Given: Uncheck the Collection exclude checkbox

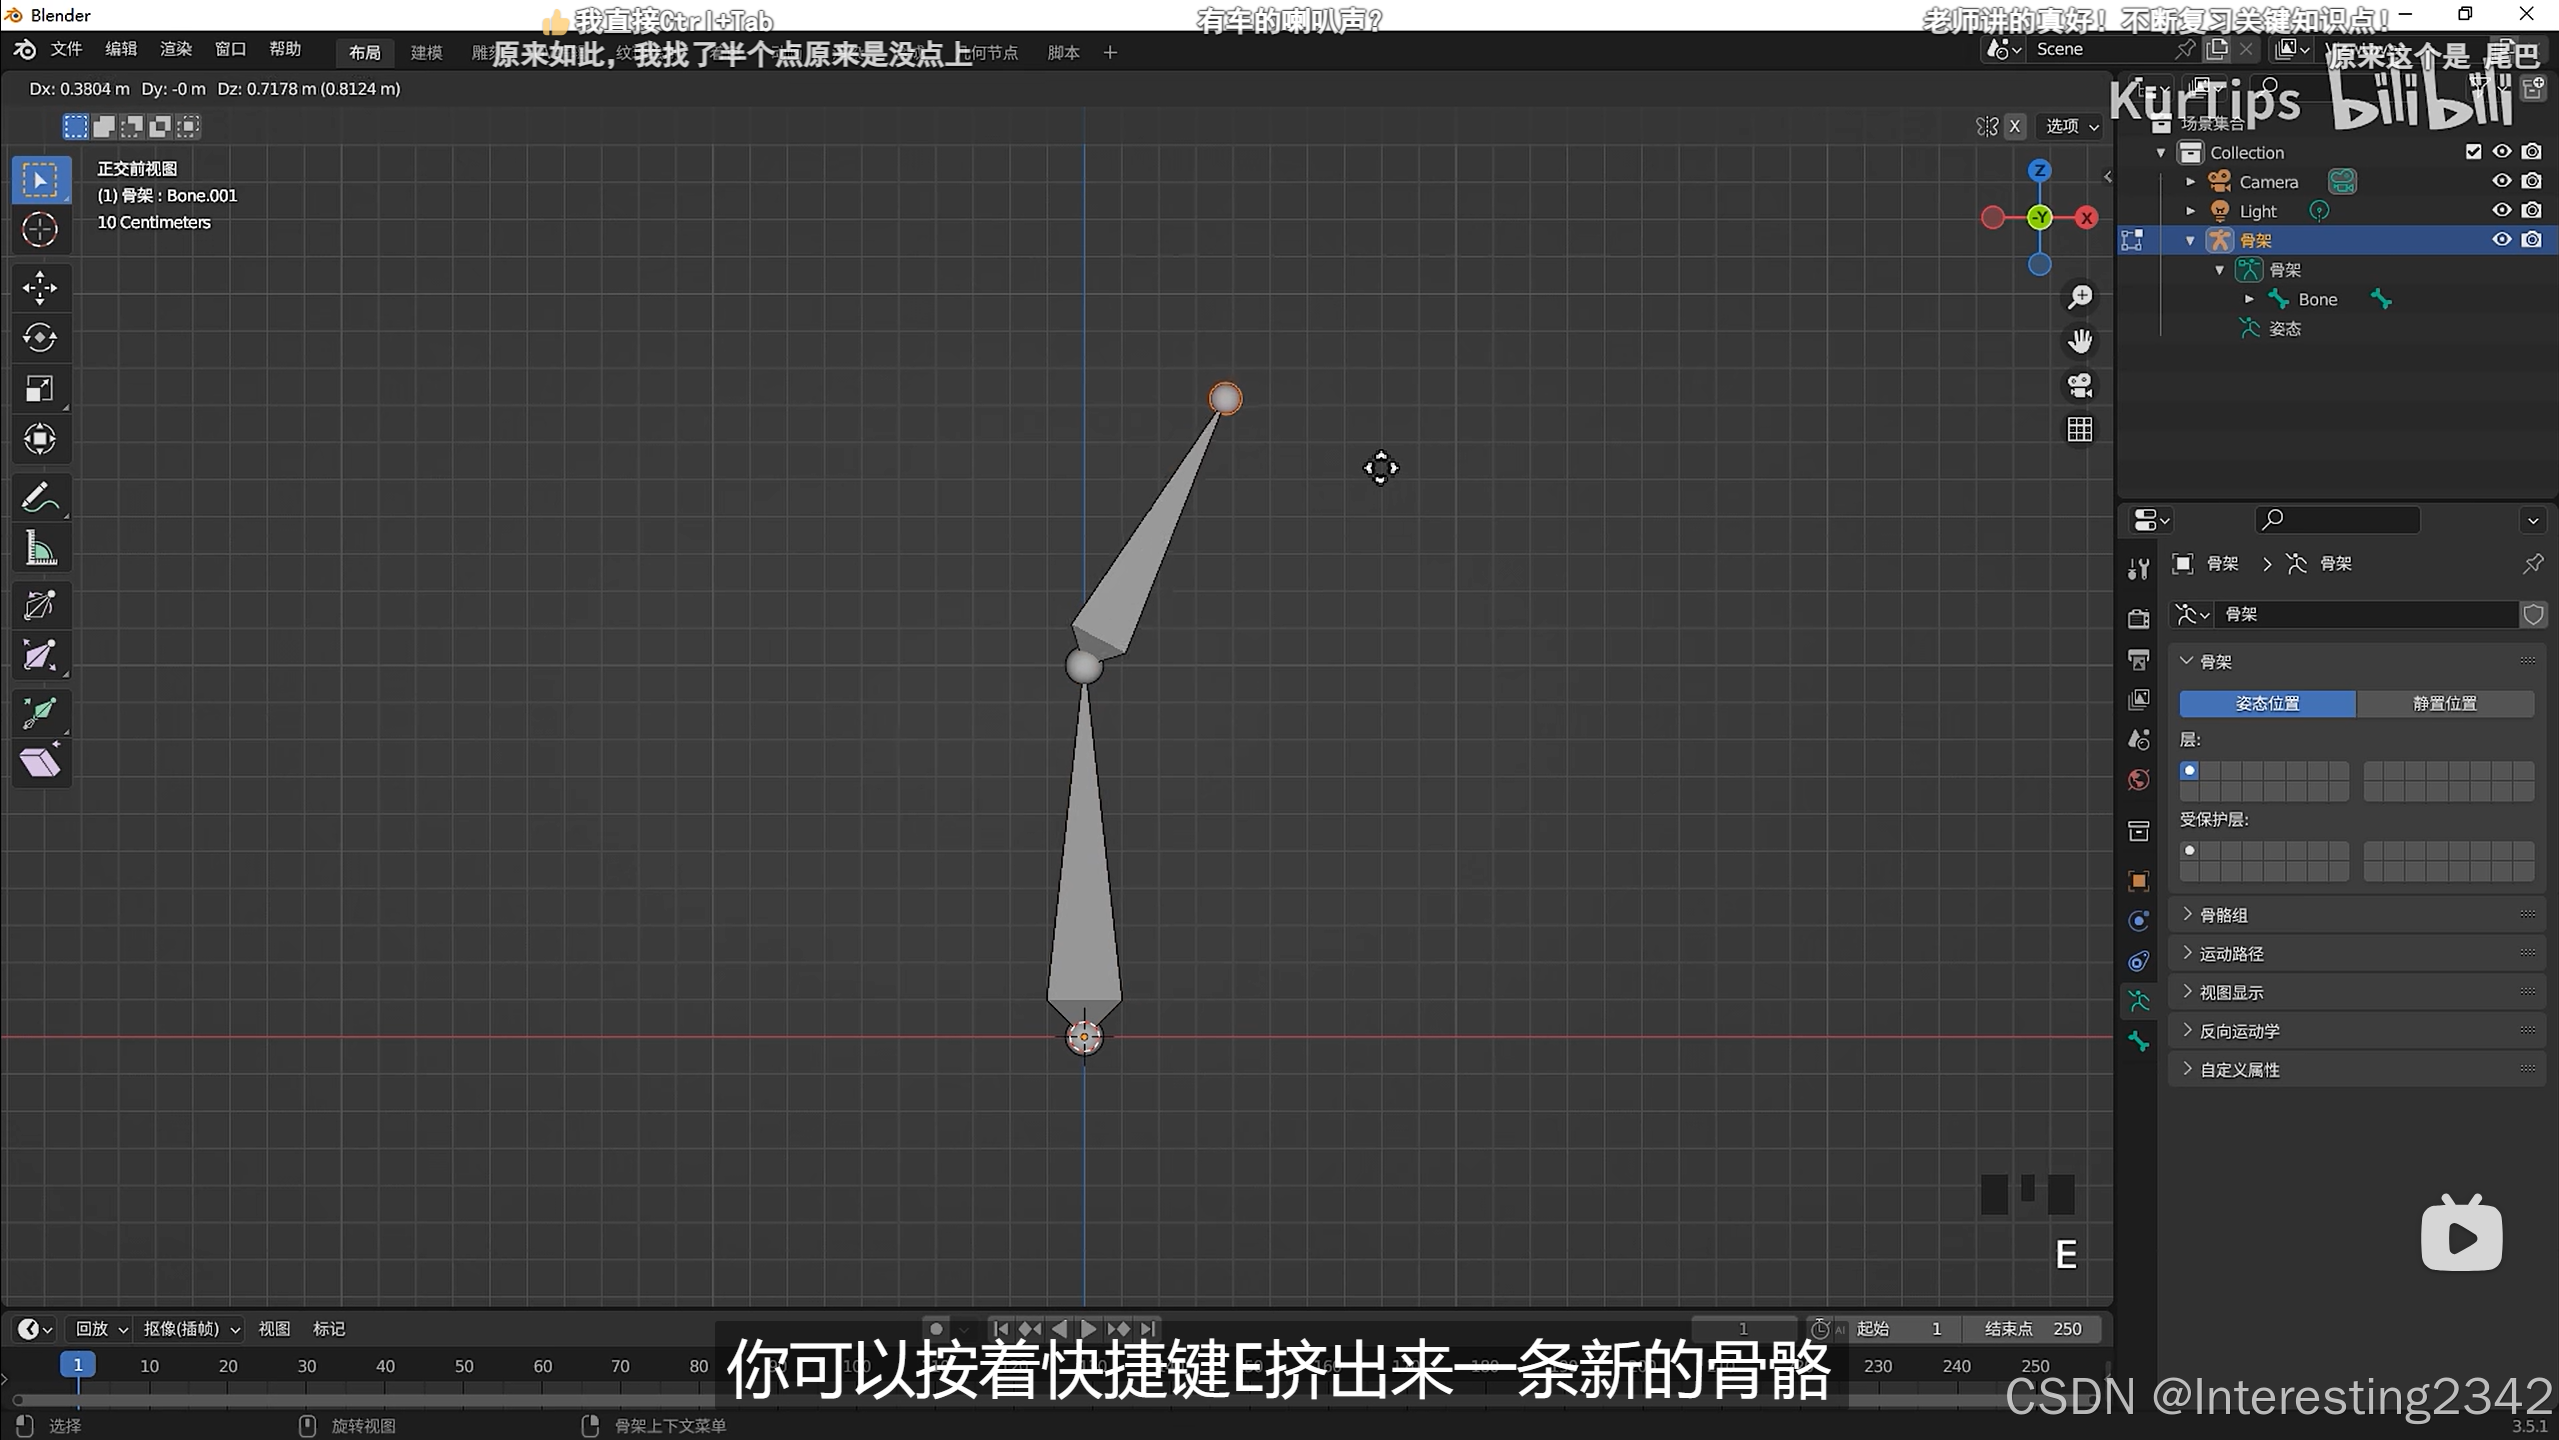Looking at the screenshot, I should click(x=2473, y=152).
